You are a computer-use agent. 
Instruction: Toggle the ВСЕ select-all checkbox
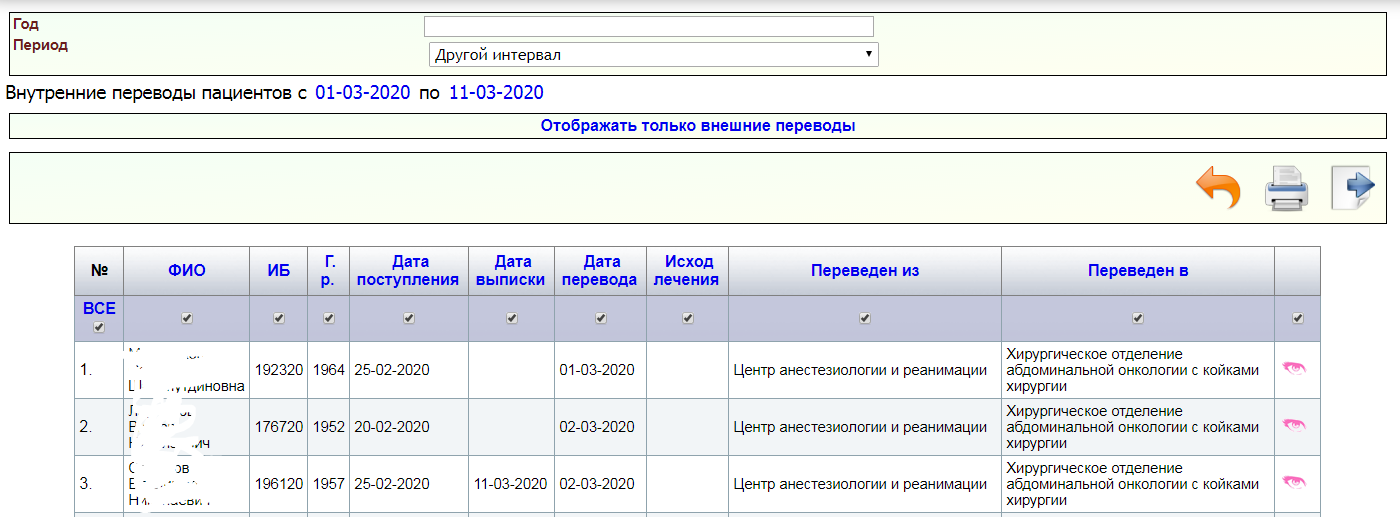click(x=98, y=328)
